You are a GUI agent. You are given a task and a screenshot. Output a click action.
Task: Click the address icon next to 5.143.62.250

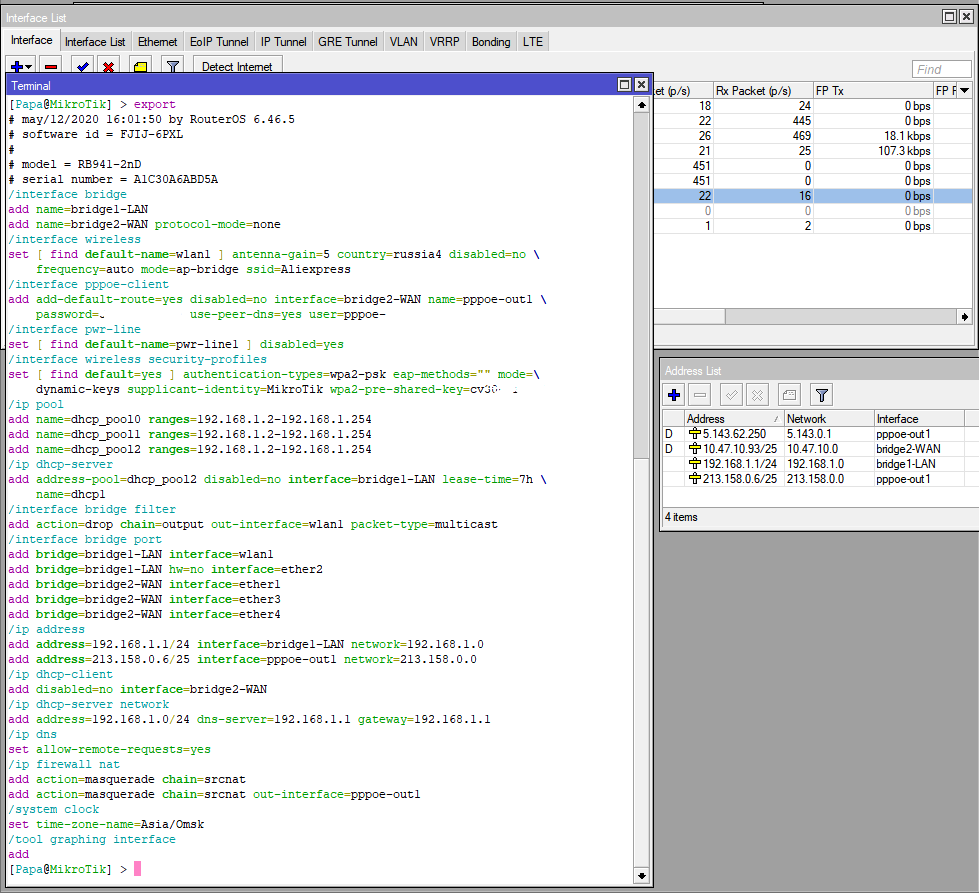pos(694,434)
